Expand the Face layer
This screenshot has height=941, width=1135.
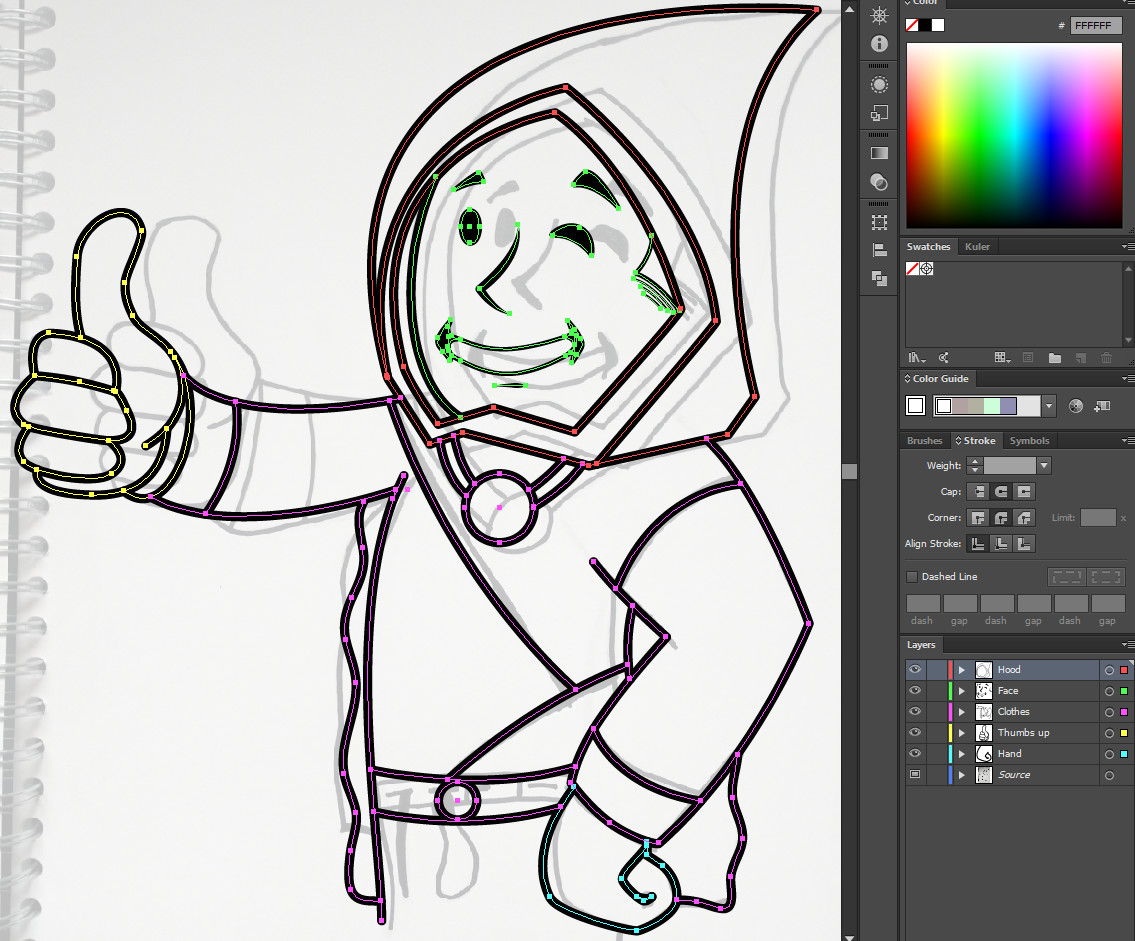click(960, 690)
